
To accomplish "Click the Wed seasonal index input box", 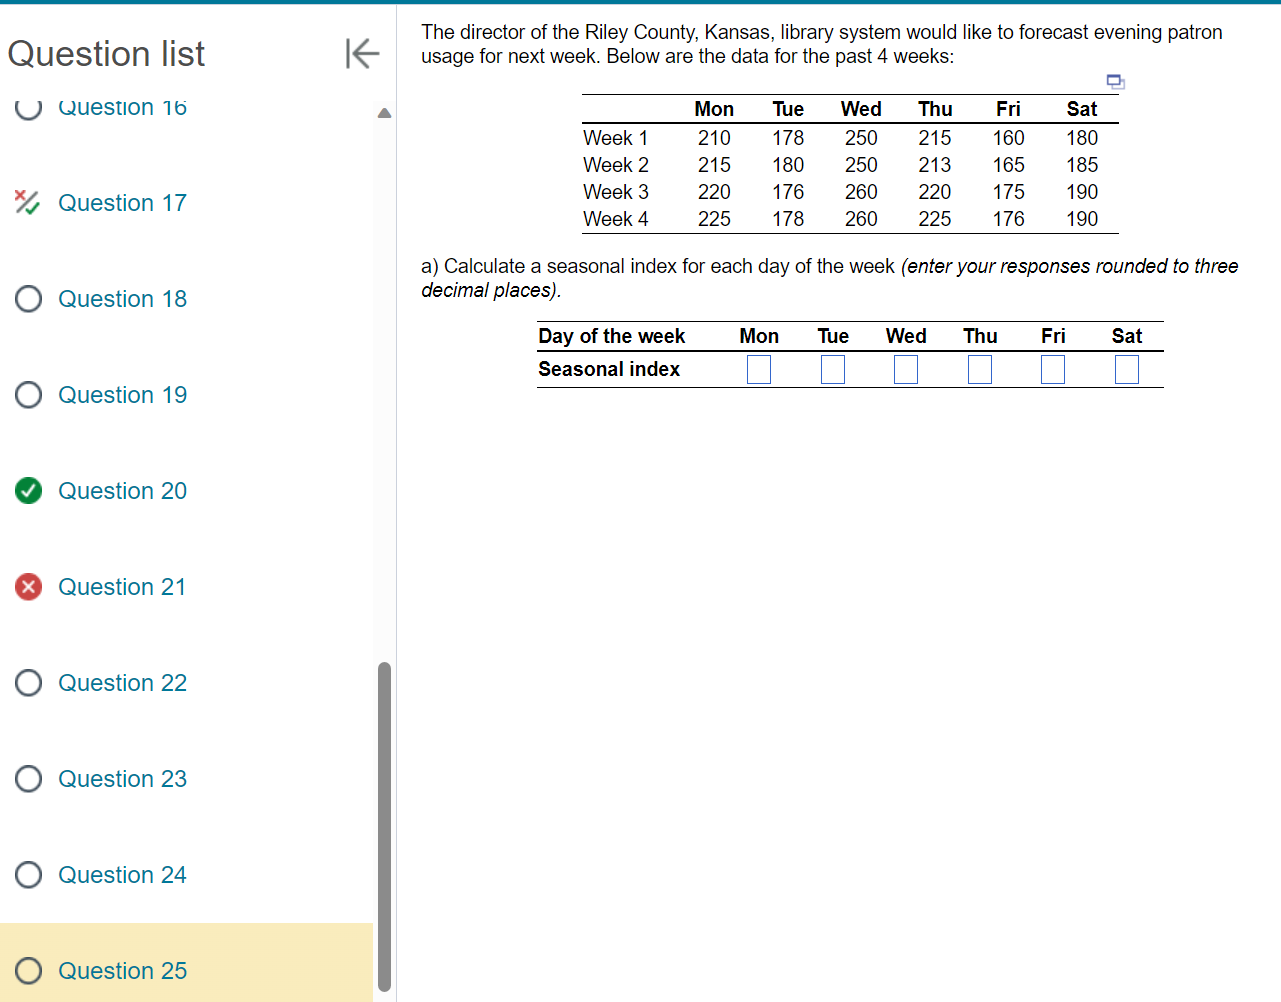I will point(906,369).
